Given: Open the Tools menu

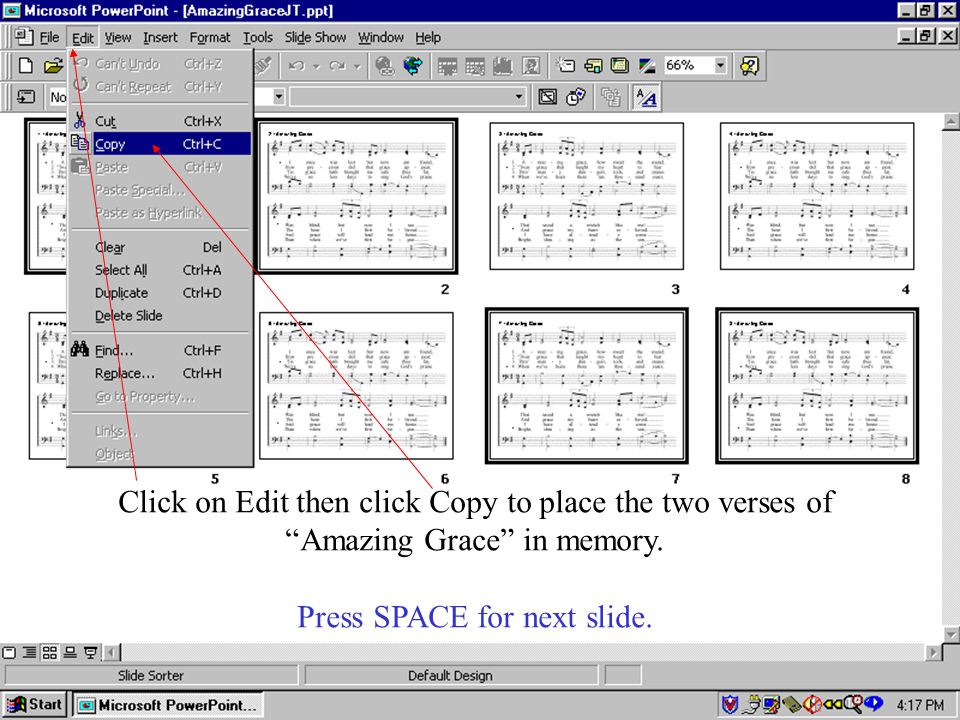Looking at the screenshot, I should tap(258, 37).
